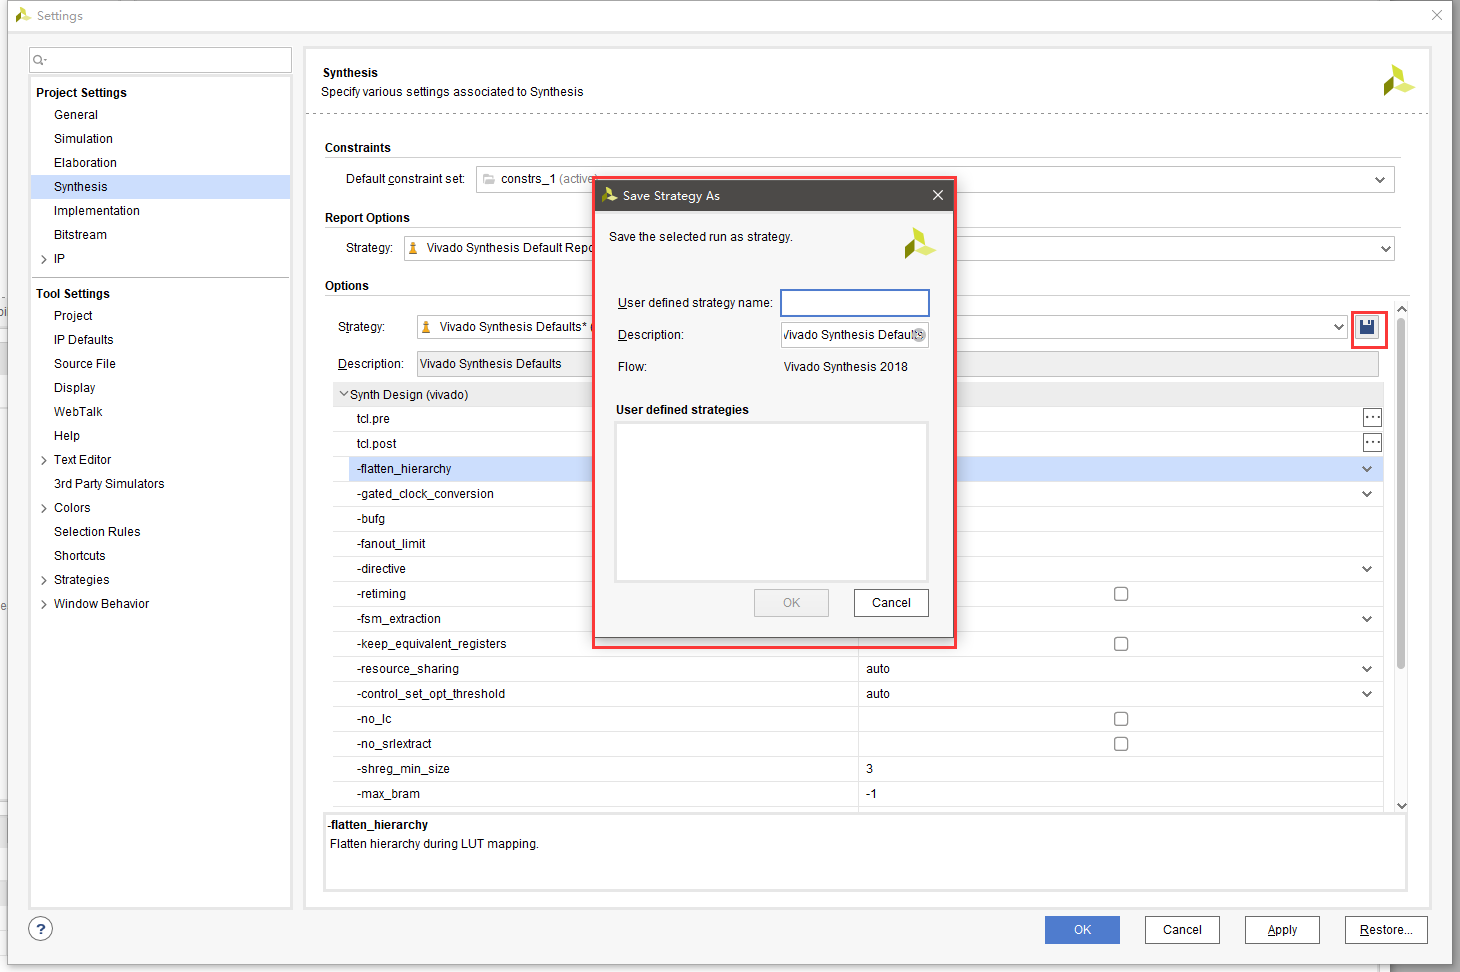Image resolution: width=1460 pixels, height=972 pixels.
Task: Click Cancel in Save Strategy As dialog
Action: tap(891, 603)
